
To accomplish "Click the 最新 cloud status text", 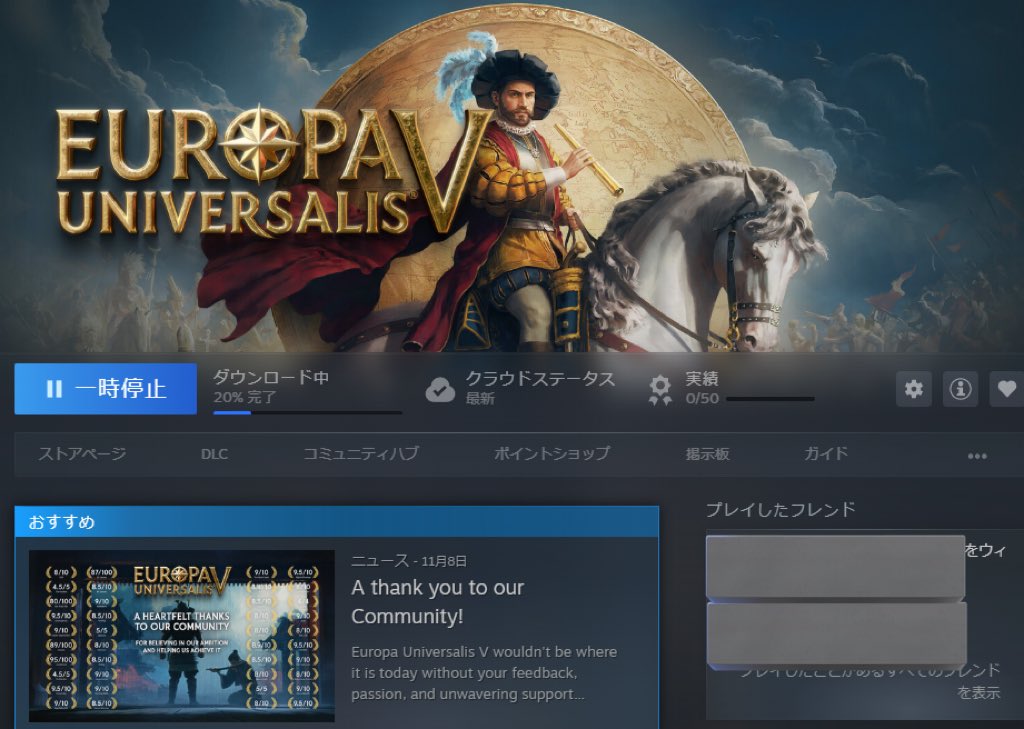I will 480,398.
